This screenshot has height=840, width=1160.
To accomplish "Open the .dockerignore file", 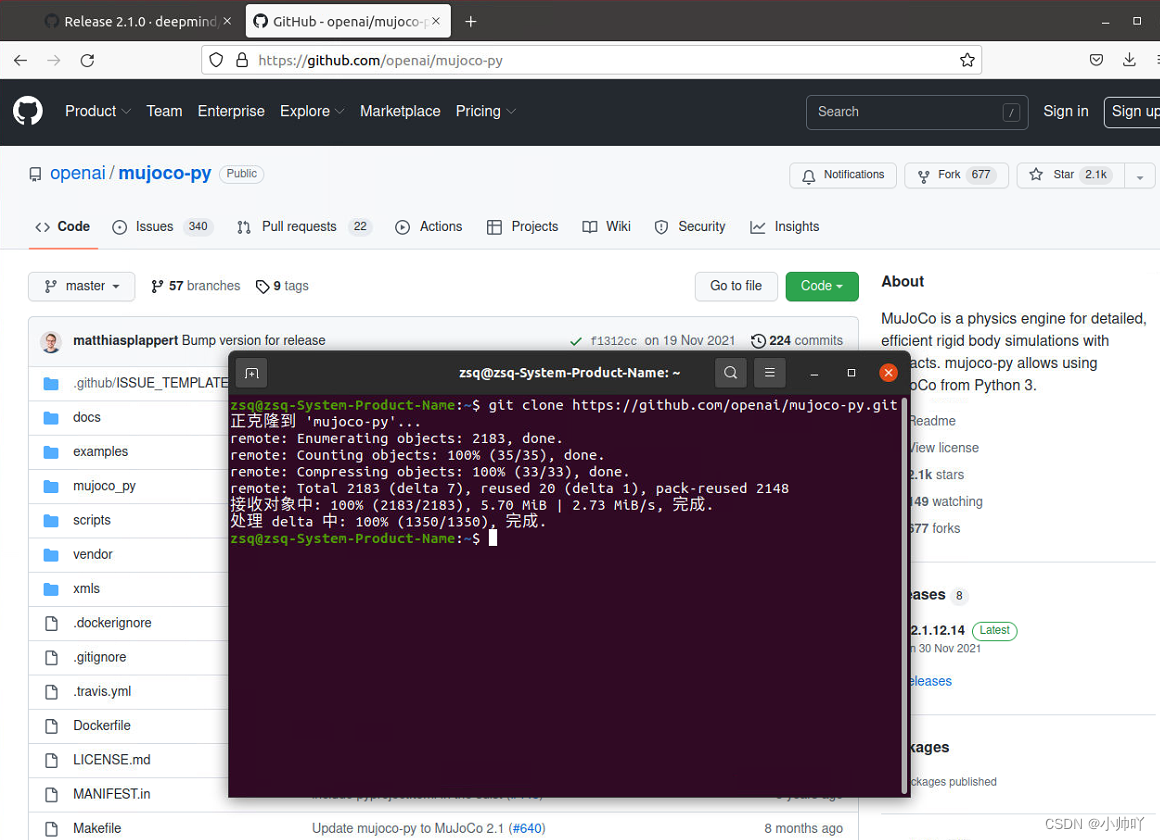I will pyautogui.click(x=112, y=622).
